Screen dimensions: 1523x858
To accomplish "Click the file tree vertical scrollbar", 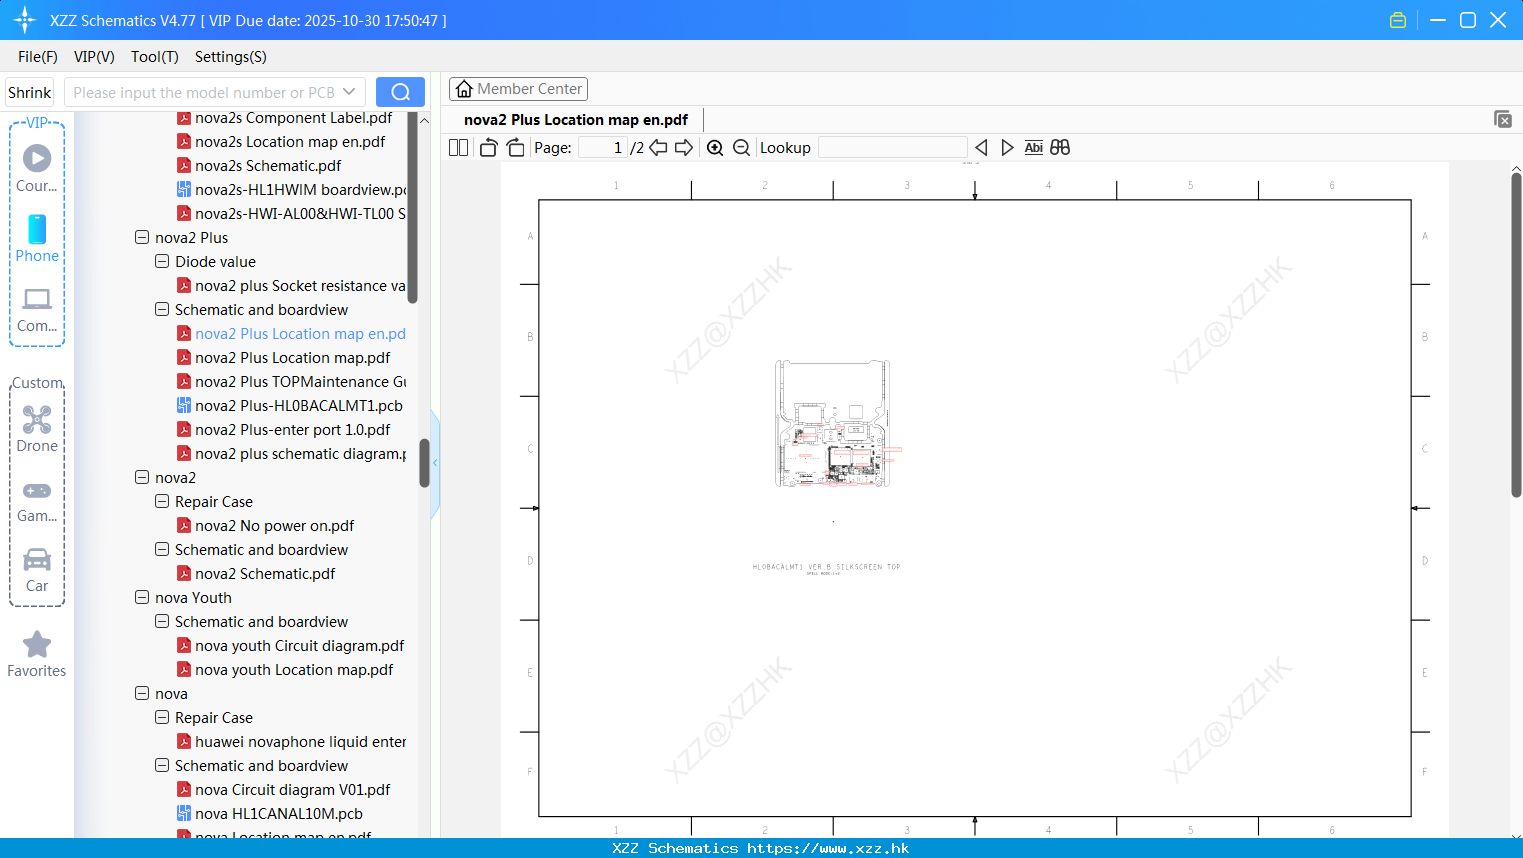I will click(x=424, y=462).
